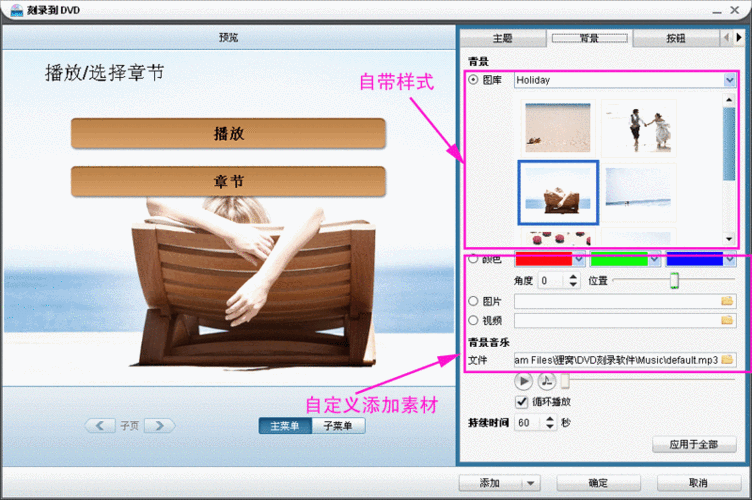Click the 取消 button
The height and width of the screenshot is (500, 752).
click(x=699, y=483)
